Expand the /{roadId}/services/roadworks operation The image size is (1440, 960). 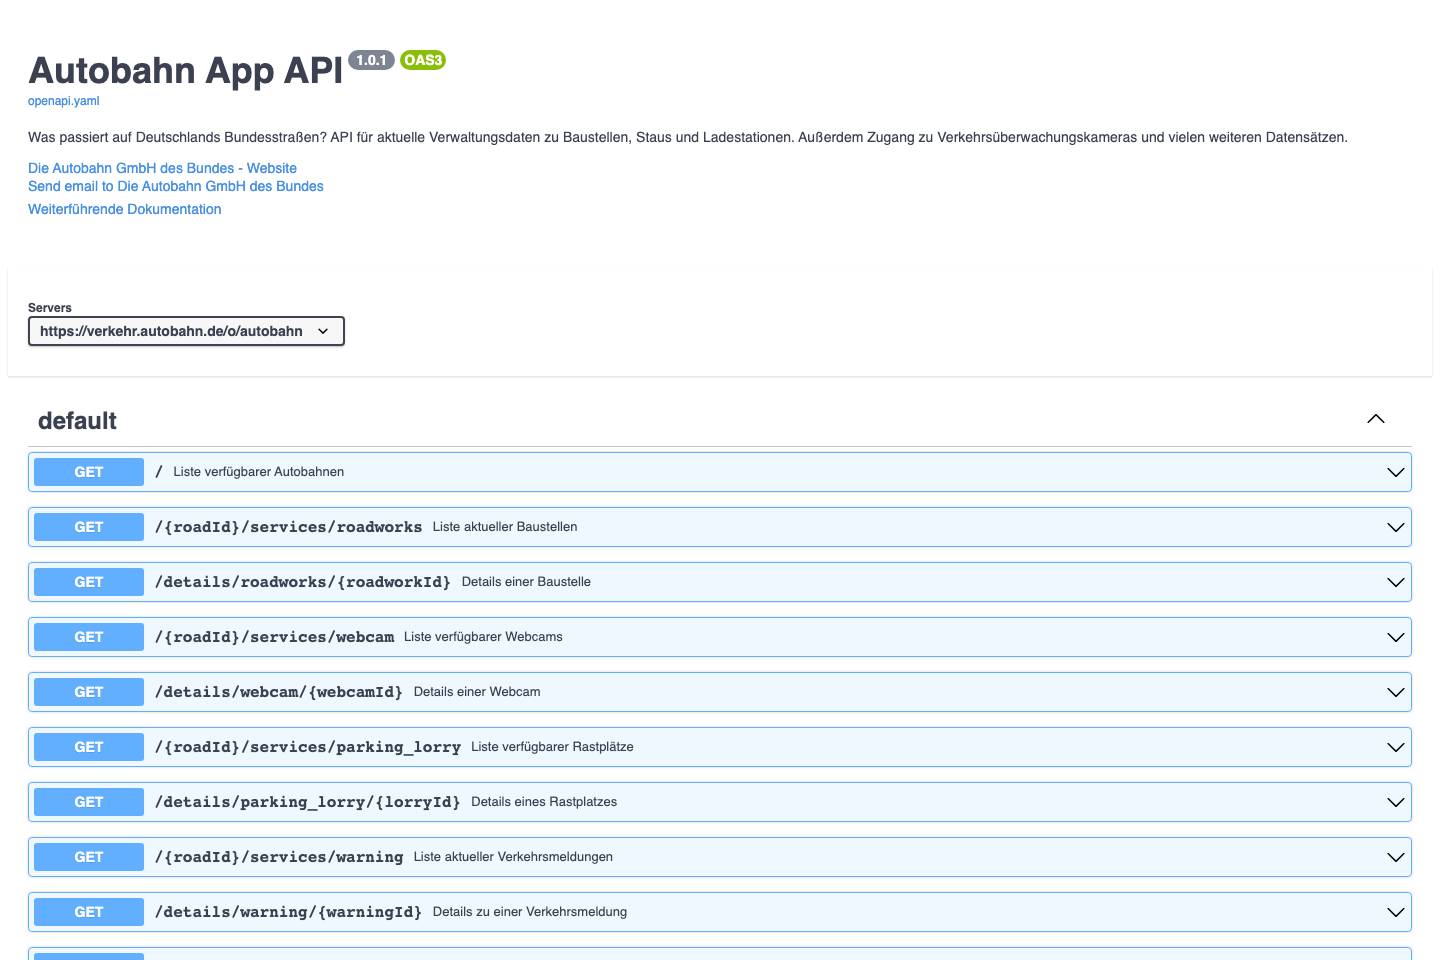tap(1395, 526)
